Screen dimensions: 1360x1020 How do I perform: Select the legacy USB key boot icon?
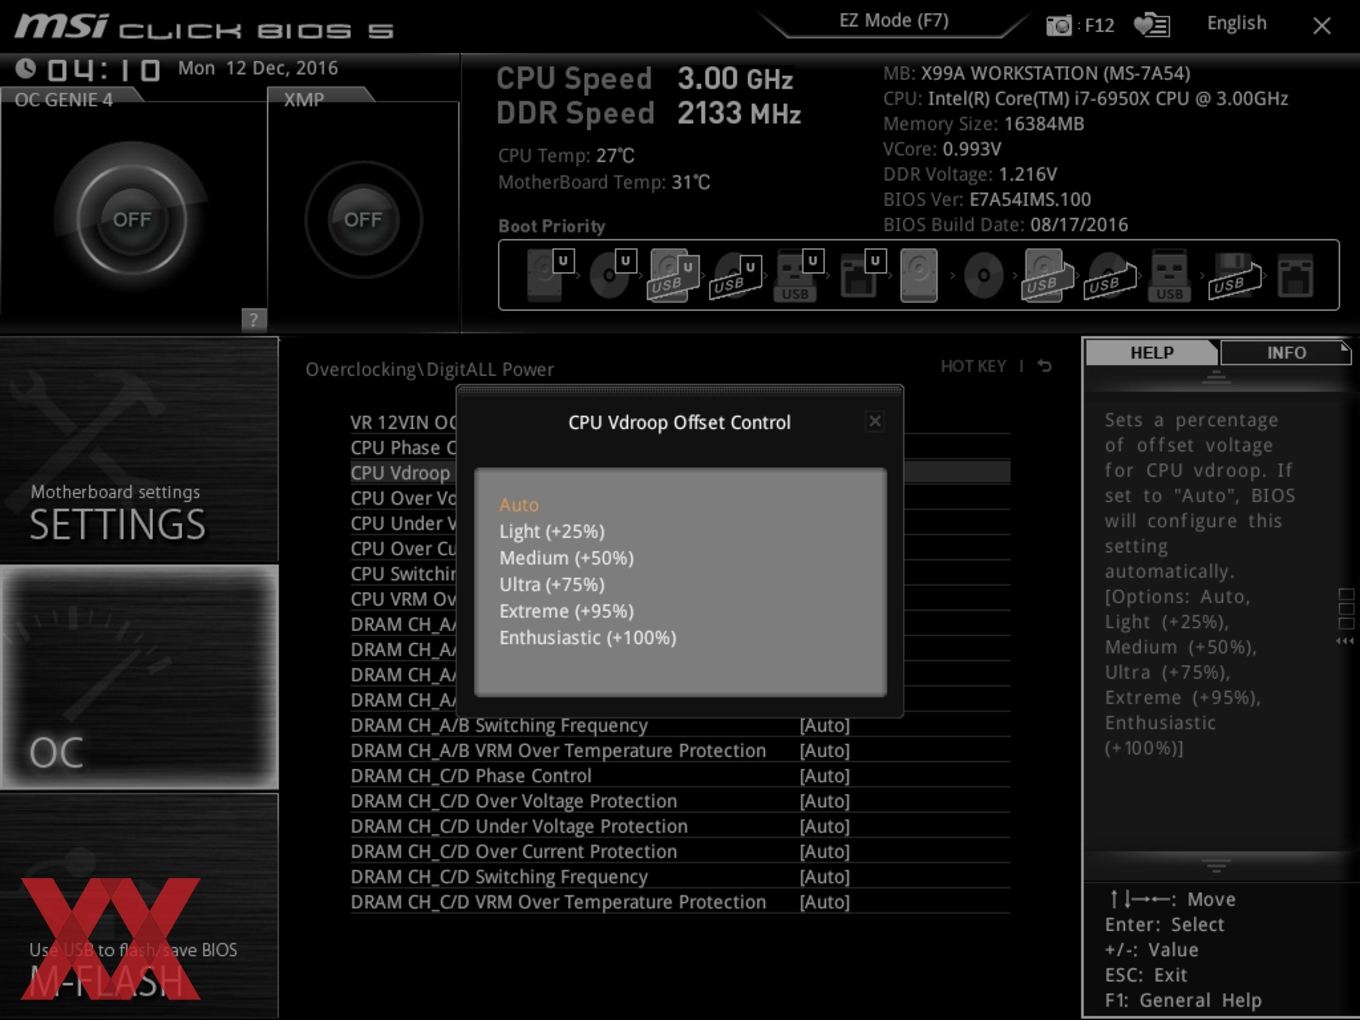point(1169,275)
